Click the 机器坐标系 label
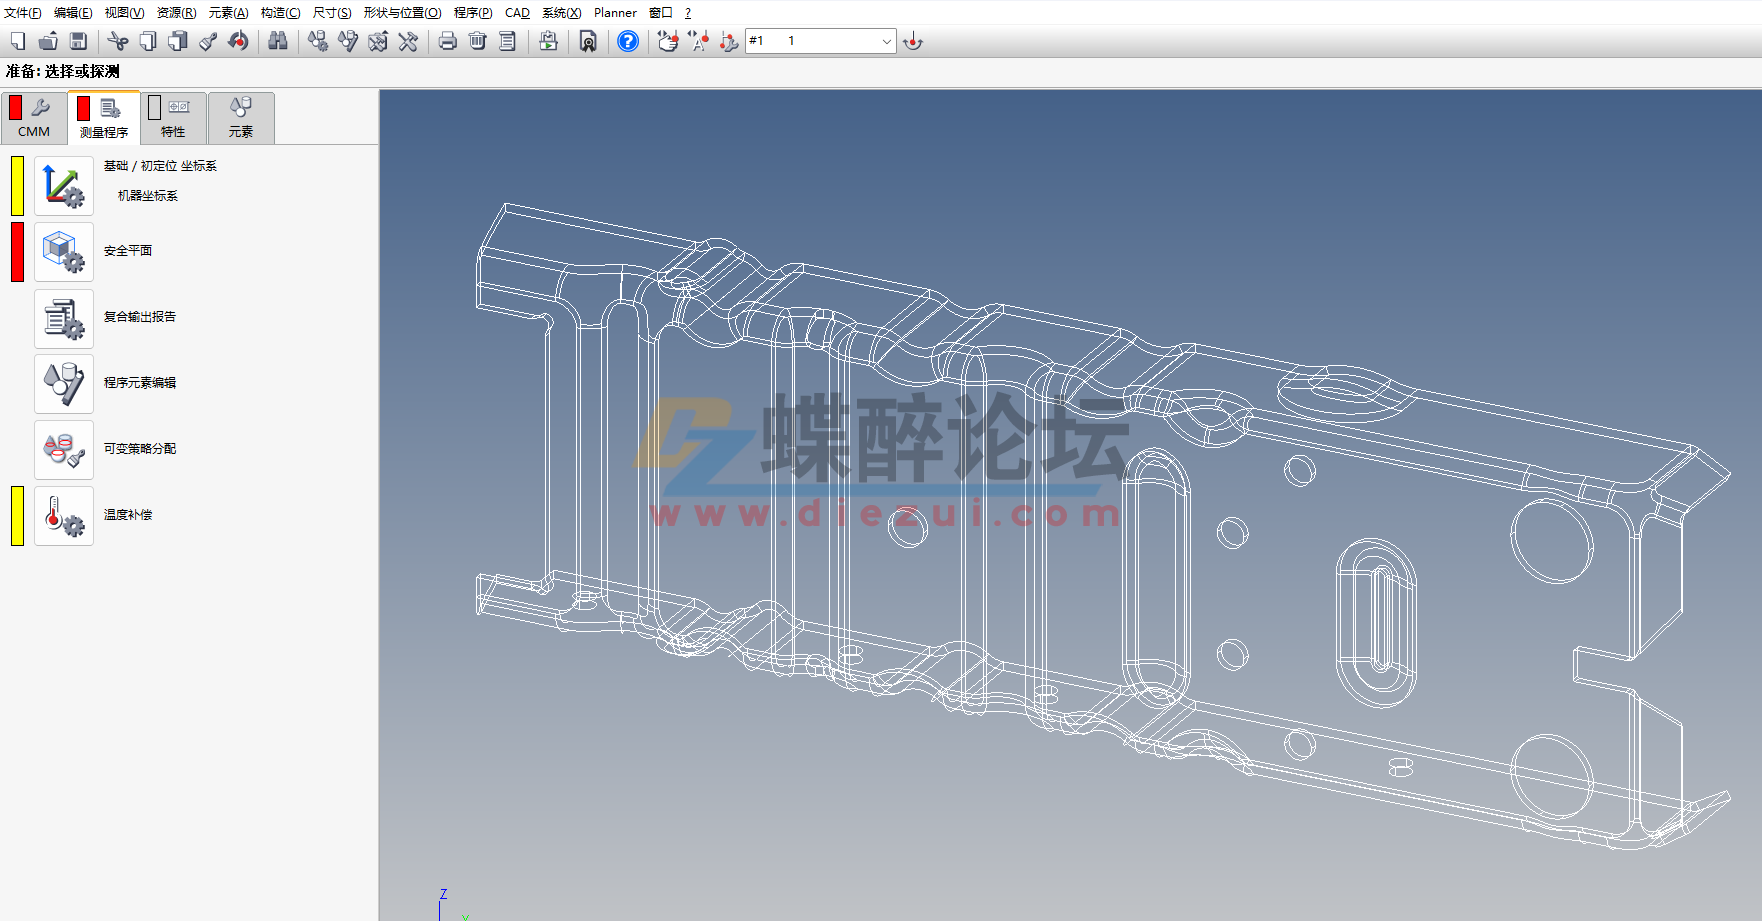Image resolution: width=1762 pixels, height=921 pixels. [x=146, y=196]
